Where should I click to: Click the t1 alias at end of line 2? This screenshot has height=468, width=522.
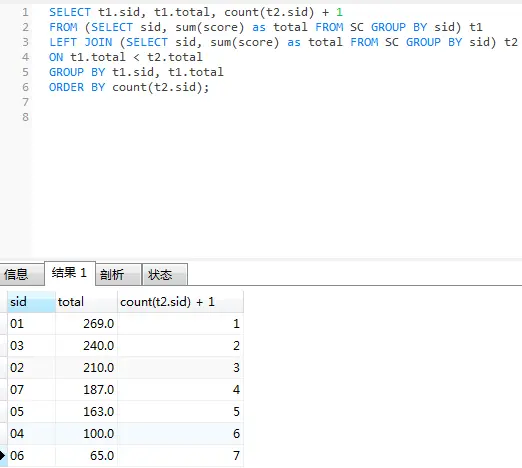pyautogui.click(x=476, y=27)
